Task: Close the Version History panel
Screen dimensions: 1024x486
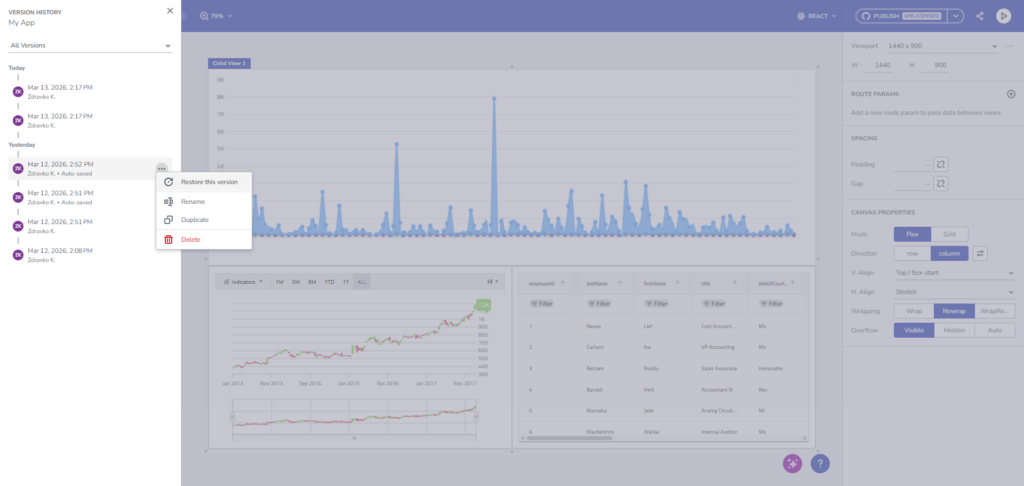Action: tap(169, 11)
